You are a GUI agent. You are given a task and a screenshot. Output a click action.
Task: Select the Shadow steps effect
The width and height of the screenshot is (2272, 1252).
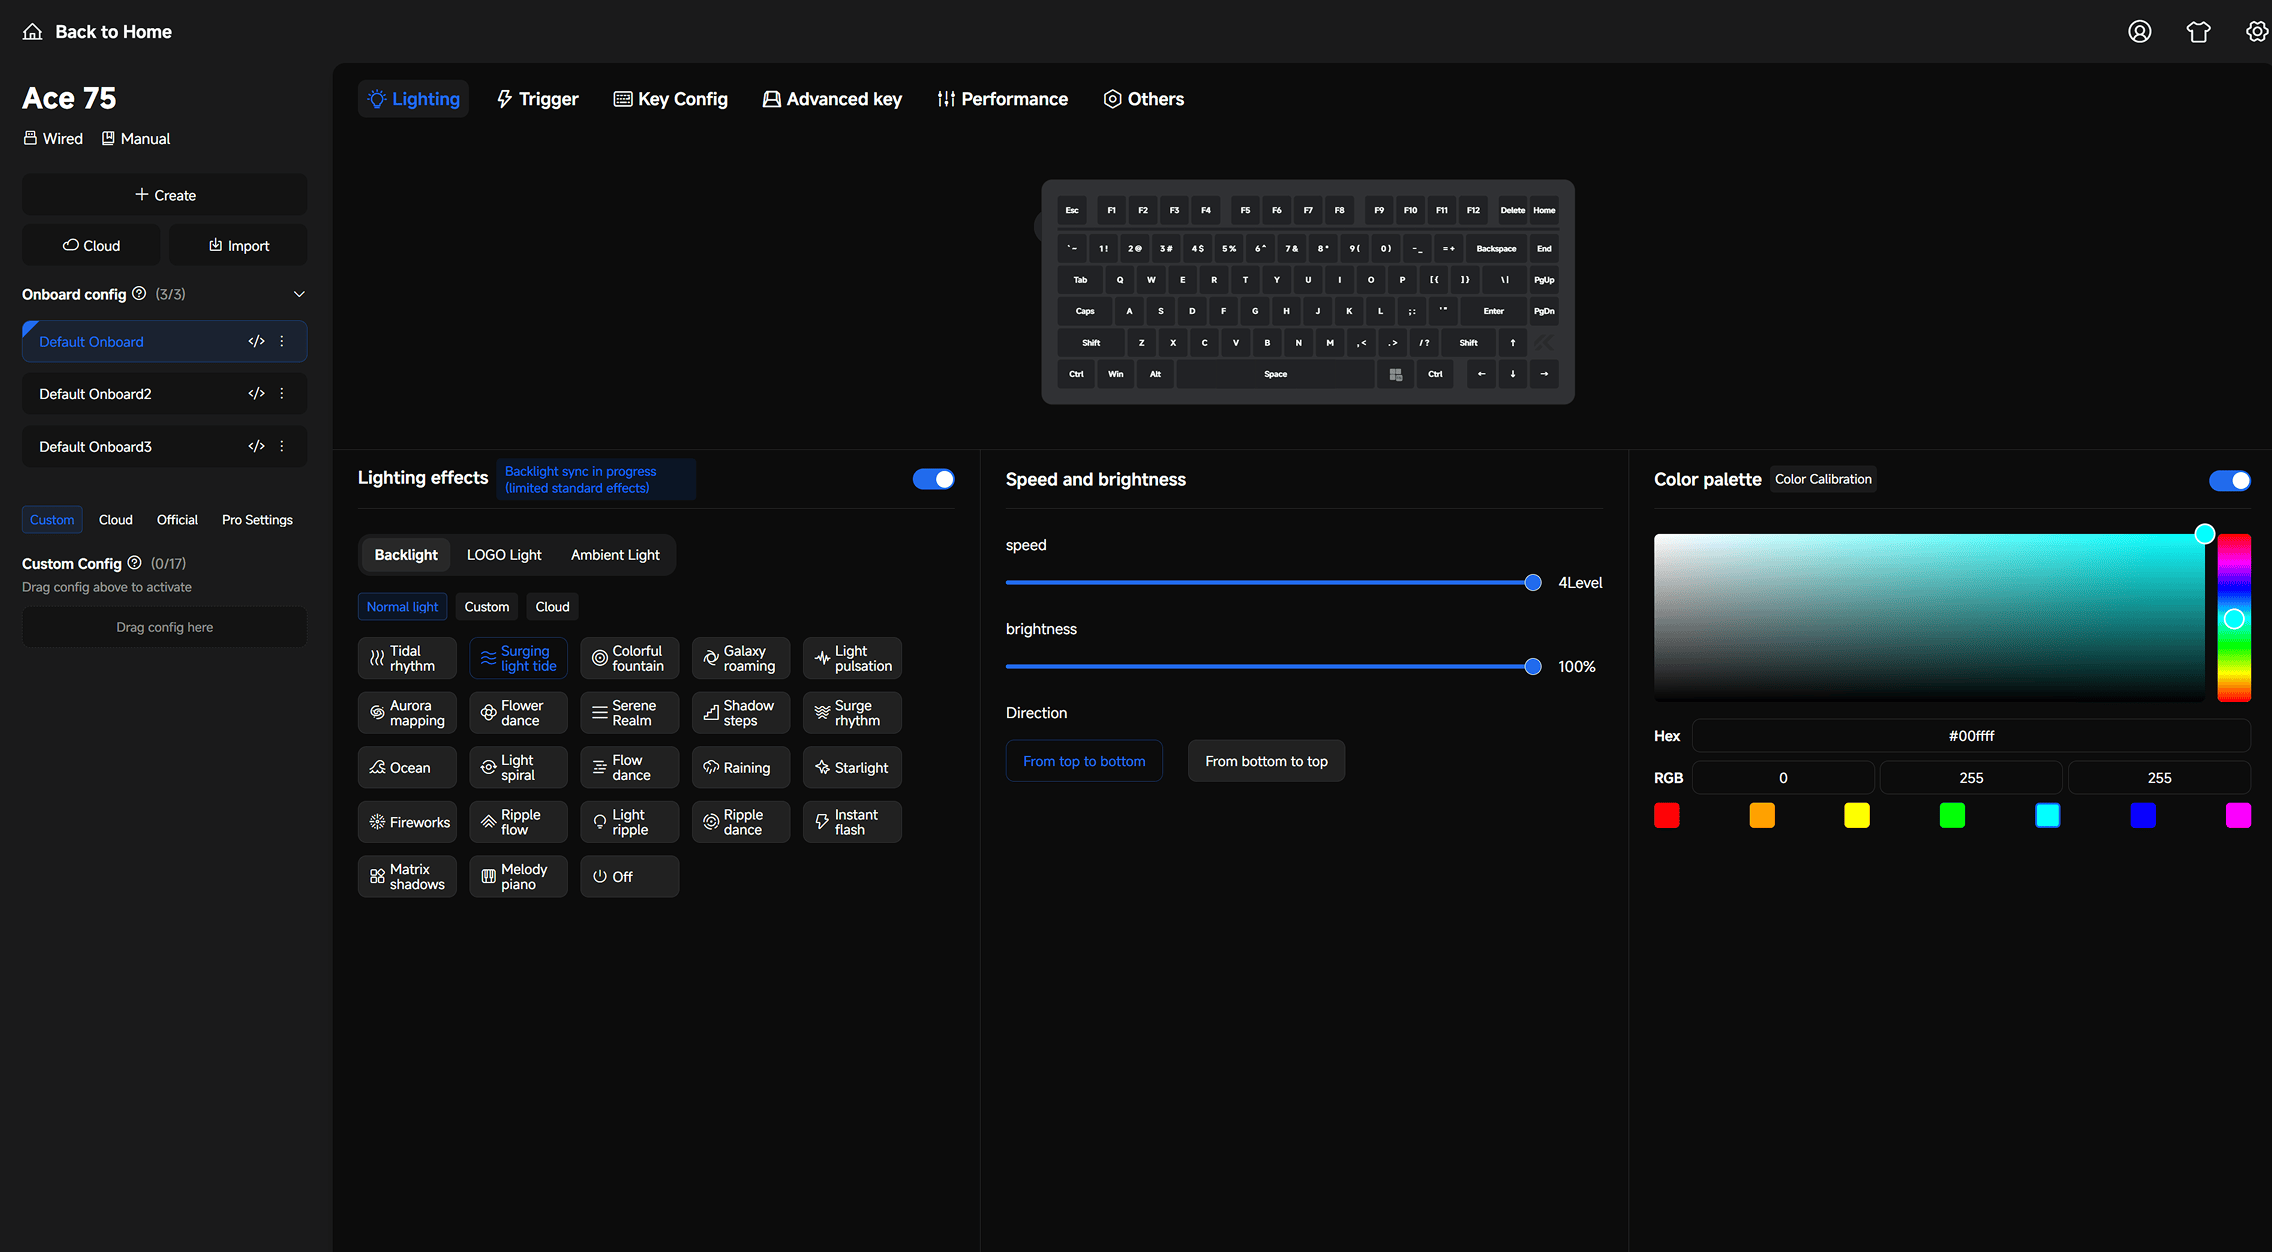click(x=741, y=713)
